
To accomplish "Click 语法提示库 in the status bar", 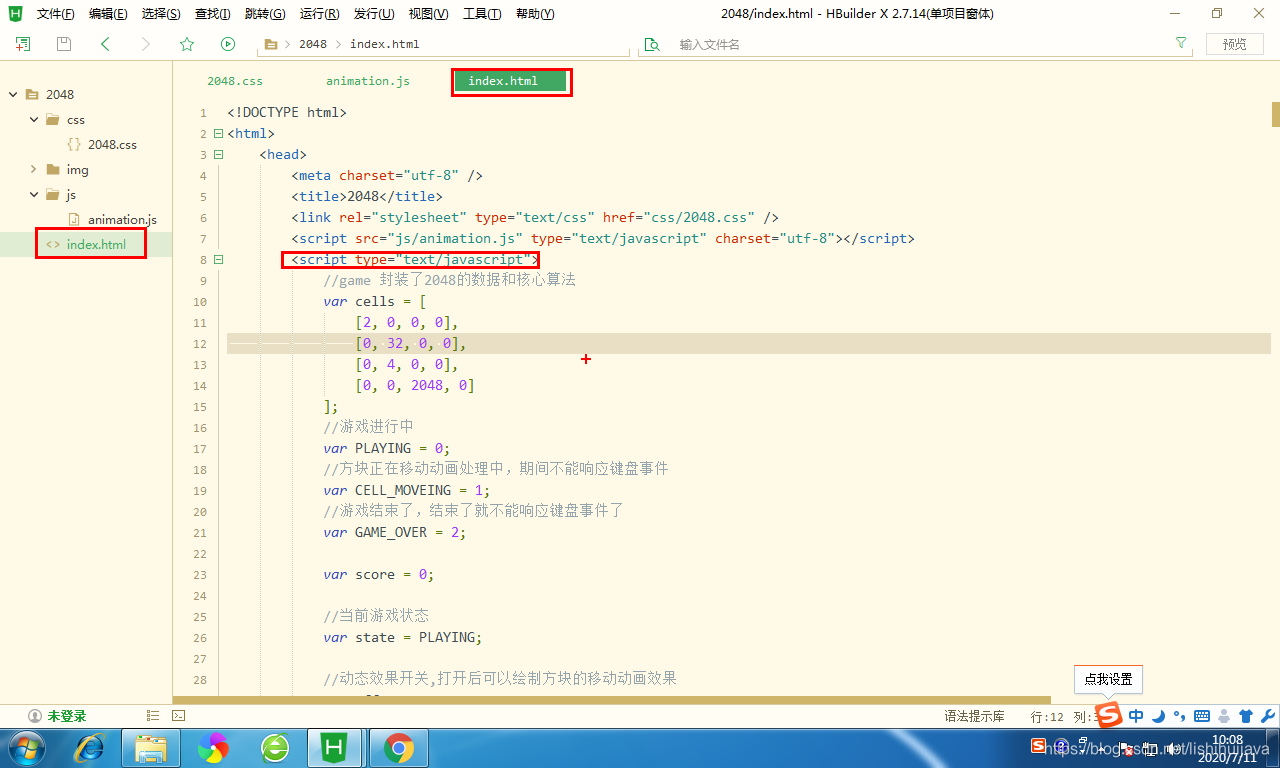I will tap(974, 716).
